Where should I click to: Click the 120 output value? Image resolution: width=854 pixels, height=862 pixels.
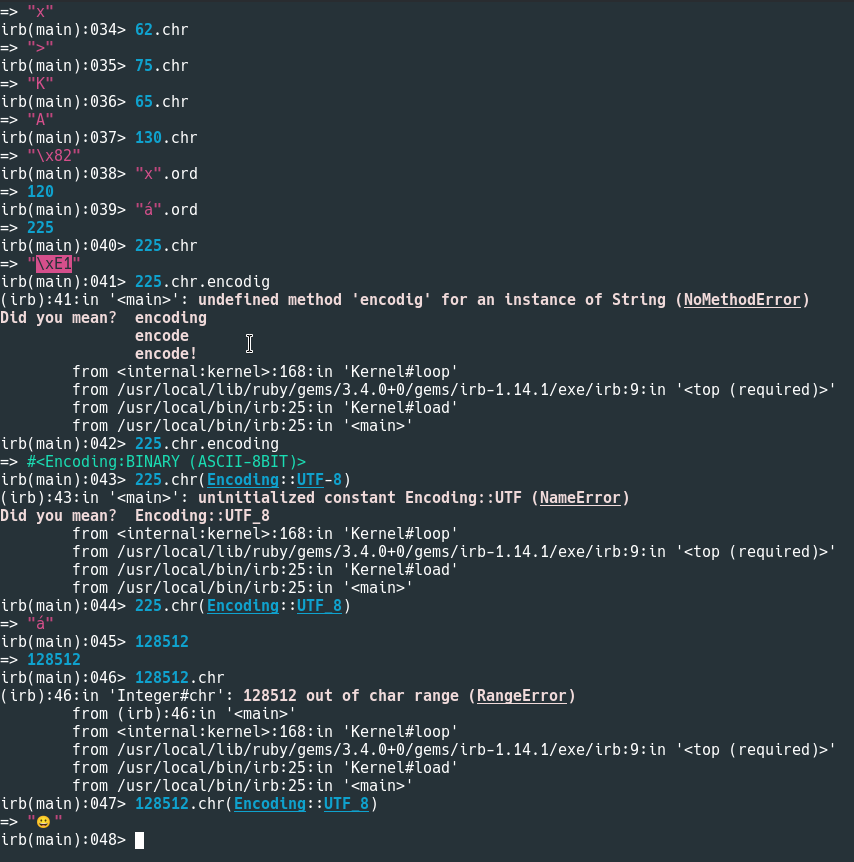tap(40, 192)
